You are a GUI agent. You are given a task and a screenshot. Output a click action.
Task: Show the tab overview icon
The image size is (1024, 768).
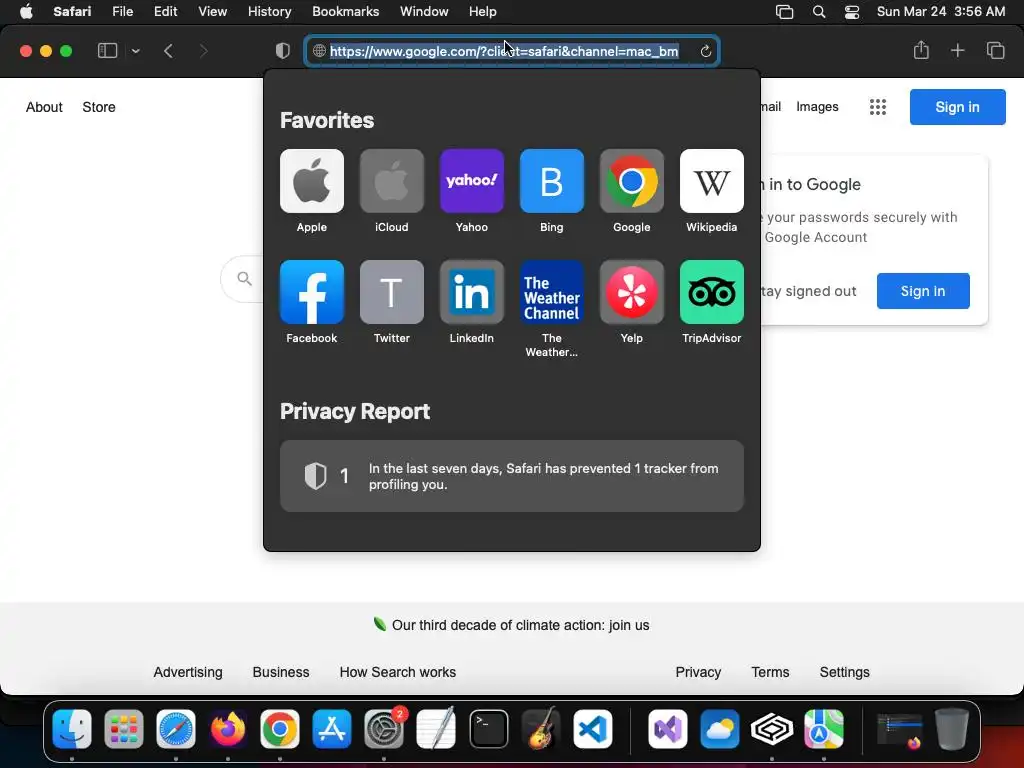pyautogui.click(x=995, y=50)
